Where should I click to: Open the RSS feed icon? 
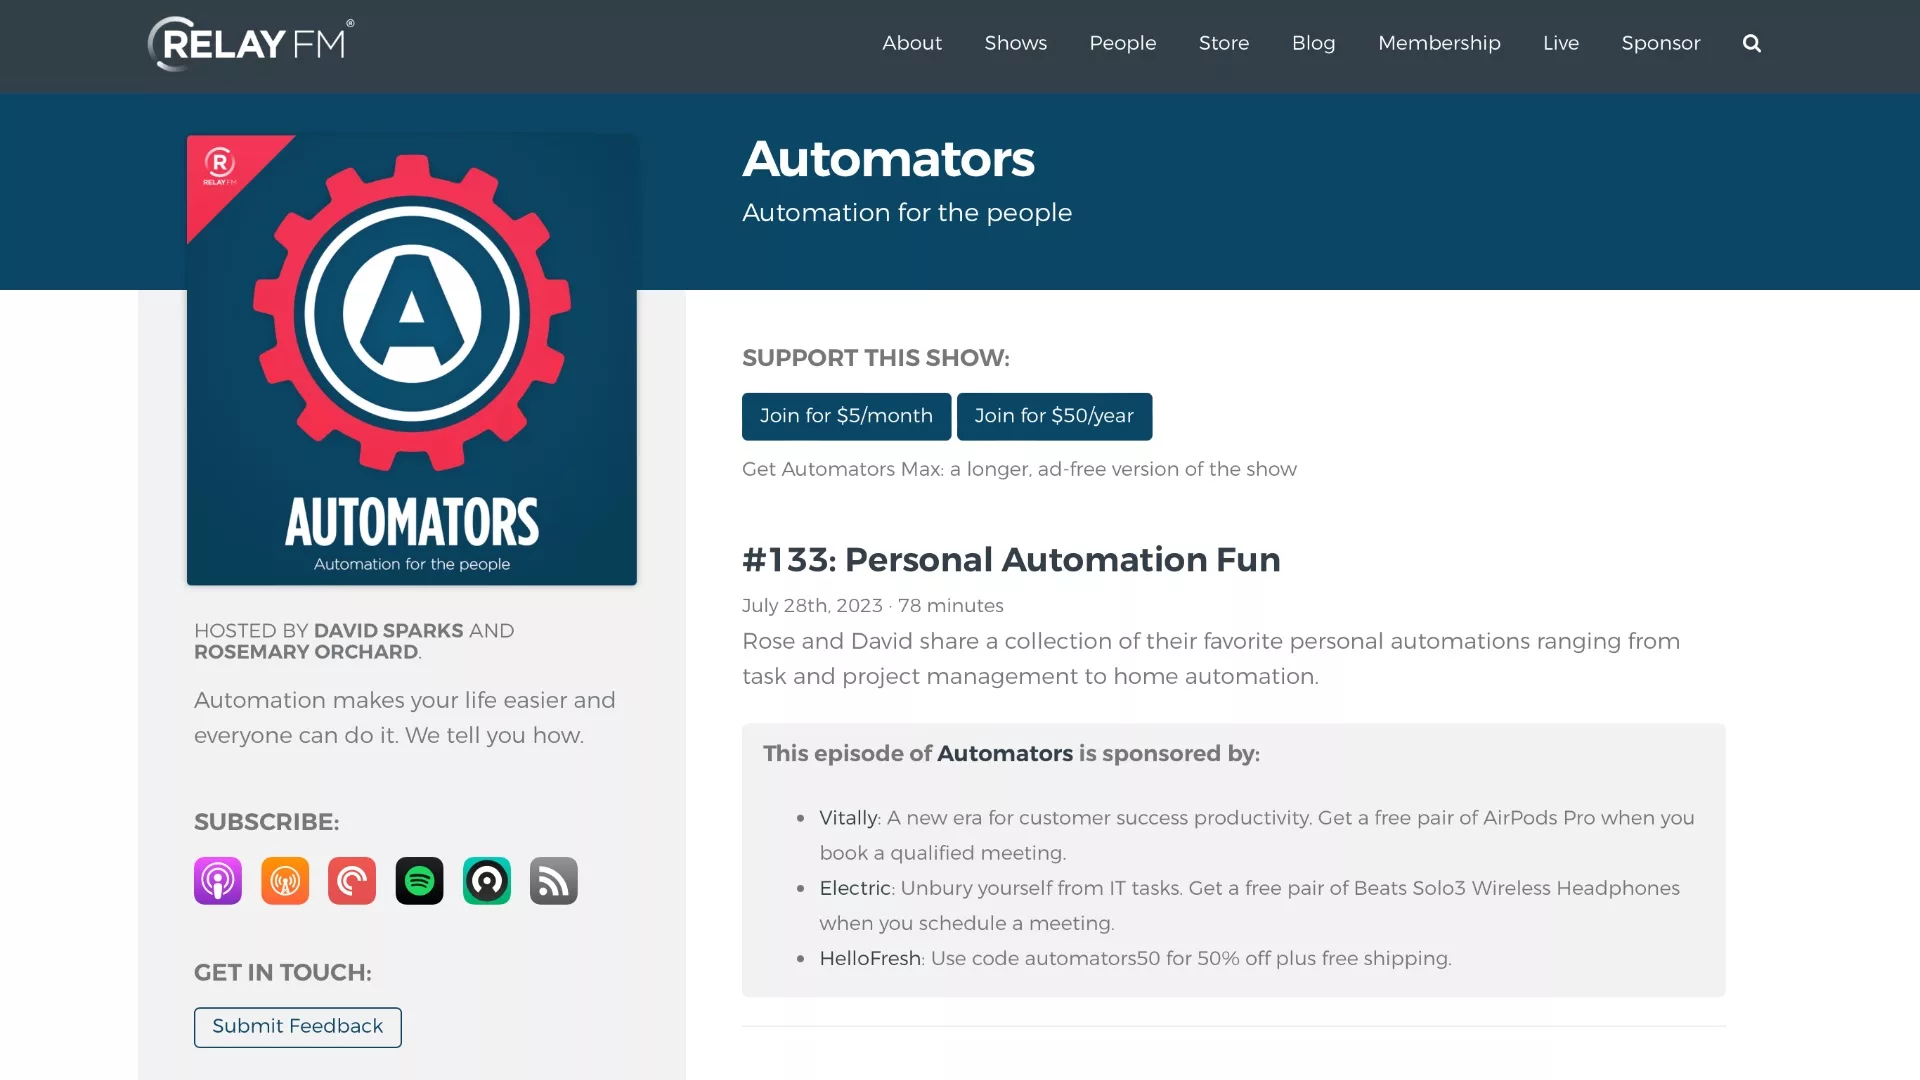click(x=554, y=881)
